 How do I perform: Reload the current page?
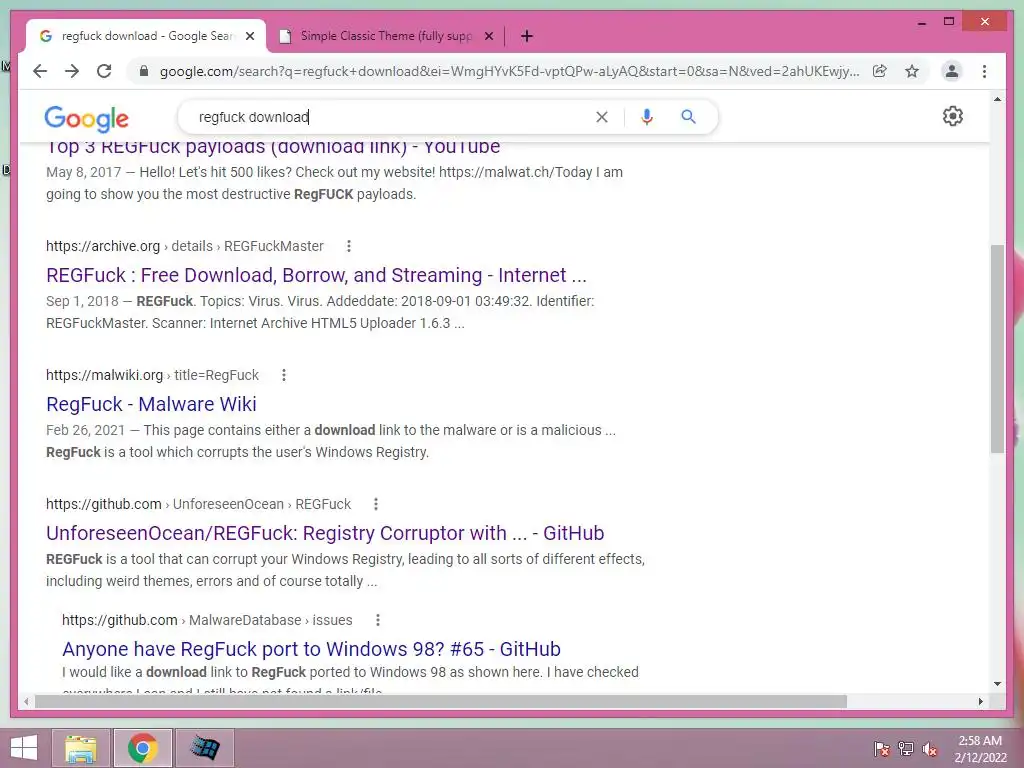click(104, 71)
